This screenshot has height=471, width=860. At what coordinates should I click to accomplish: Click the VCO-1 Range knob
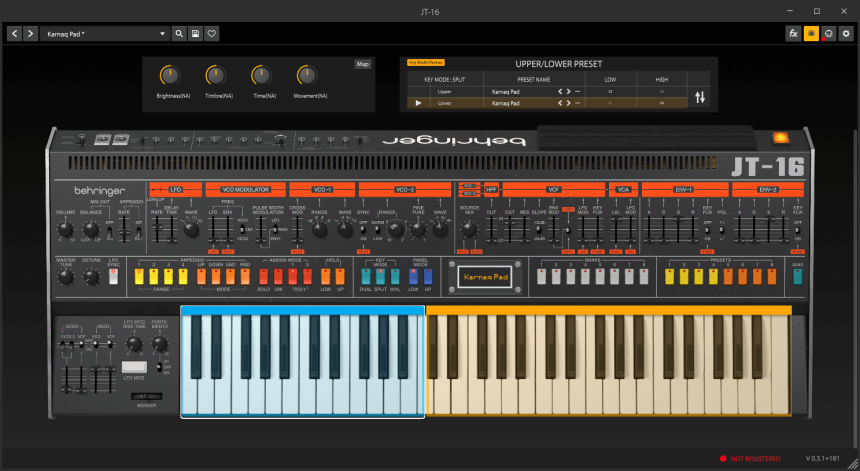tap(319, 229)
